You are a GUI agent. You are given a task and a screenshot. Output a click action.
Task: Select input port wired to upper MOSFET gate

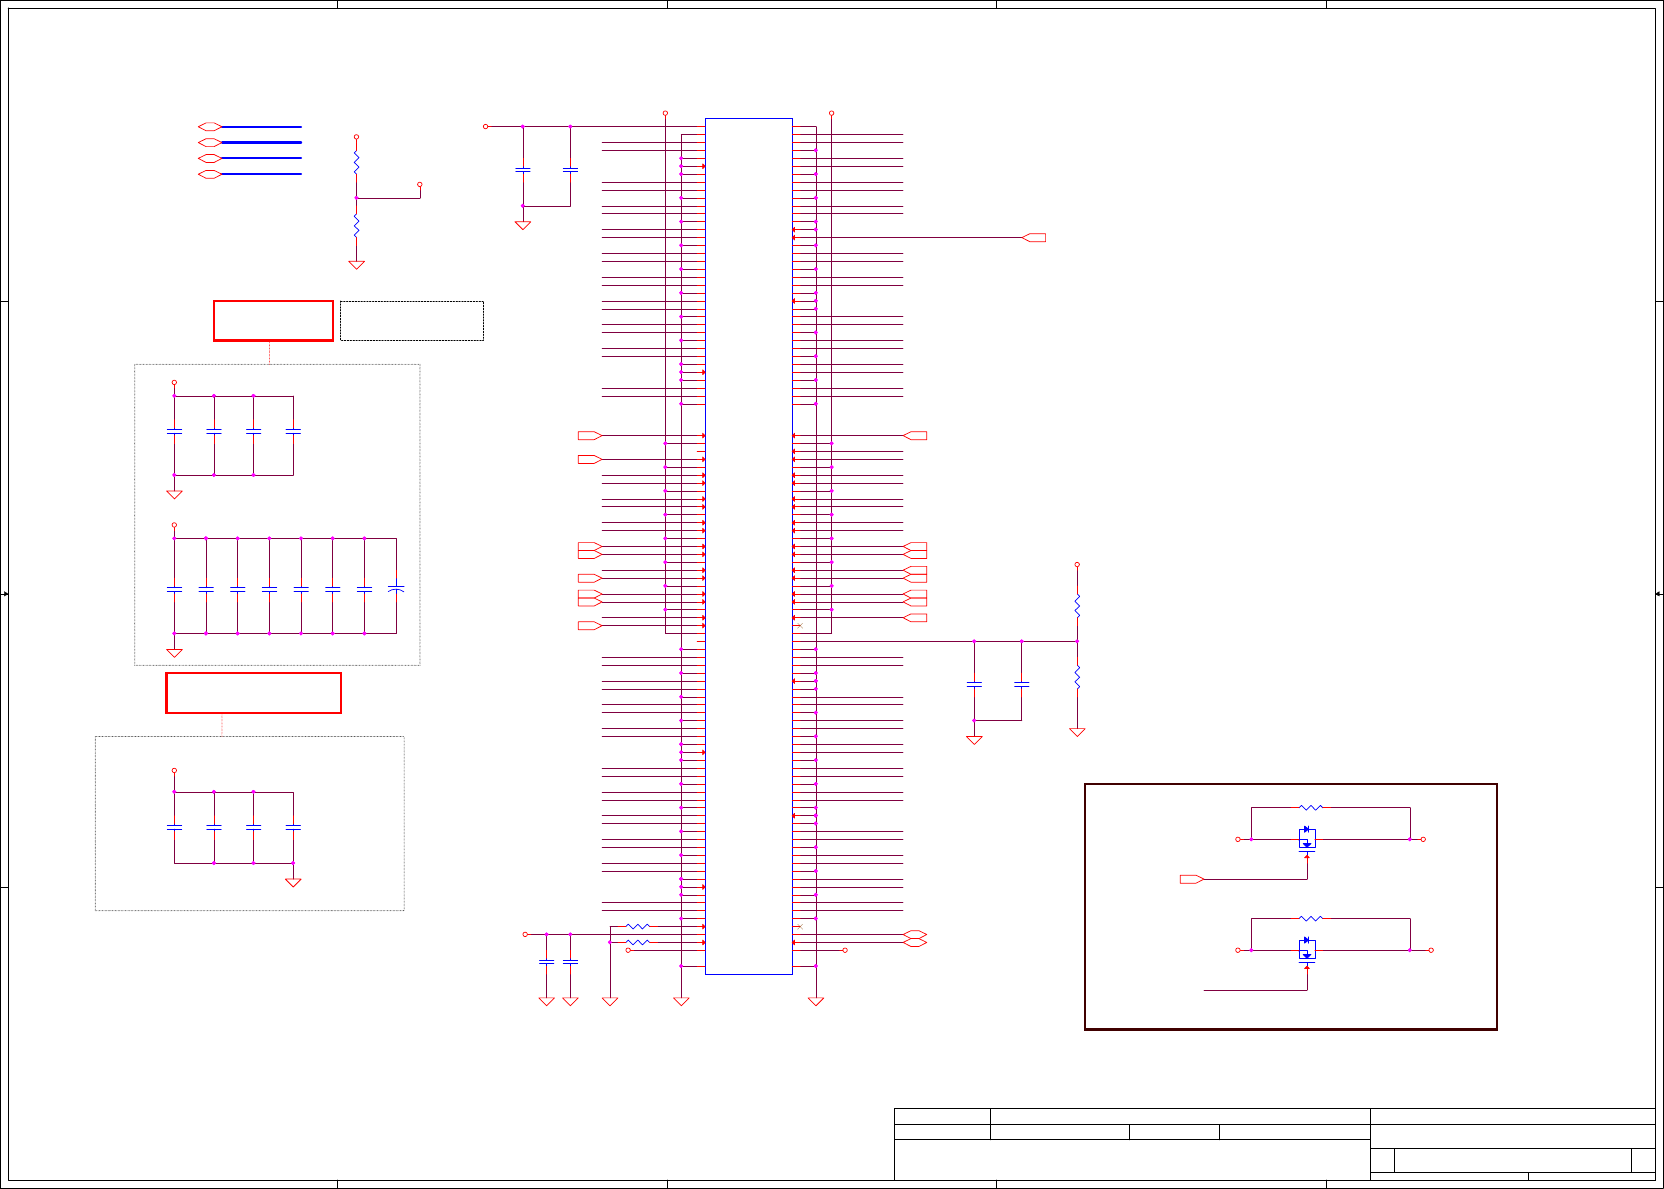pyautogui.click(x=1192, y=879)
